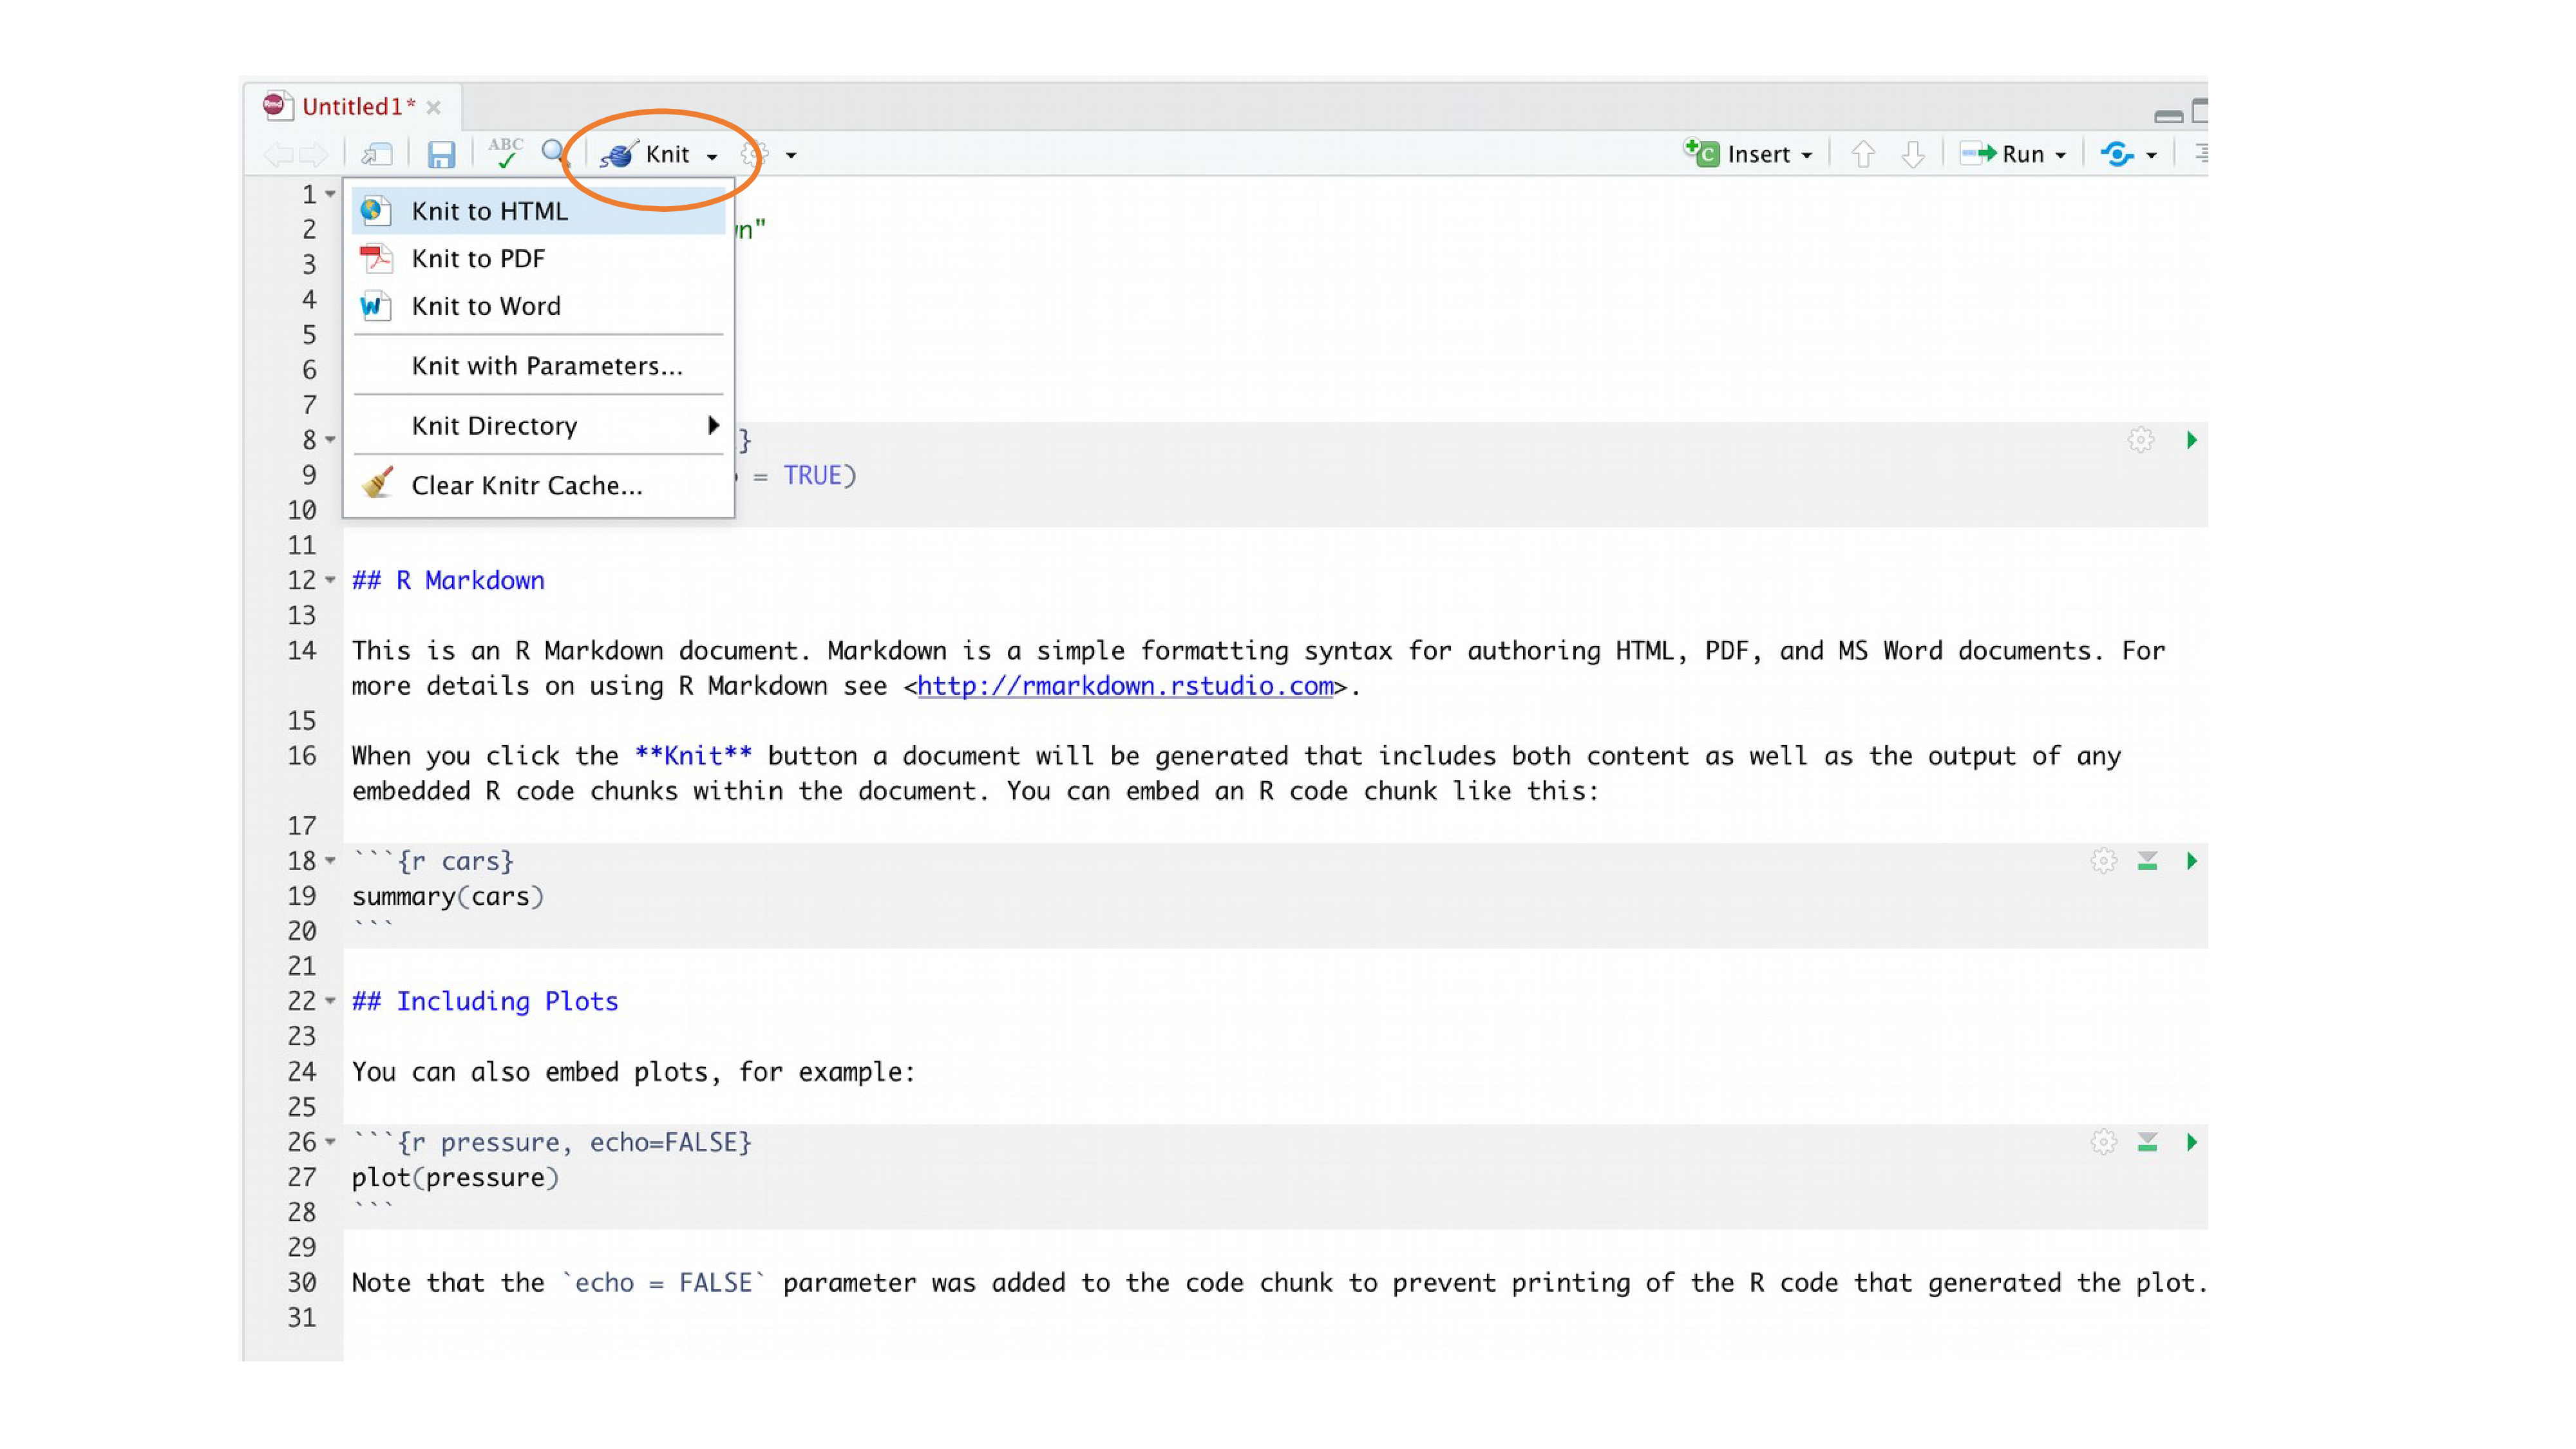Open the Knit dropdown arrow
2576x1449 pixels.
[x=712, y=156]
